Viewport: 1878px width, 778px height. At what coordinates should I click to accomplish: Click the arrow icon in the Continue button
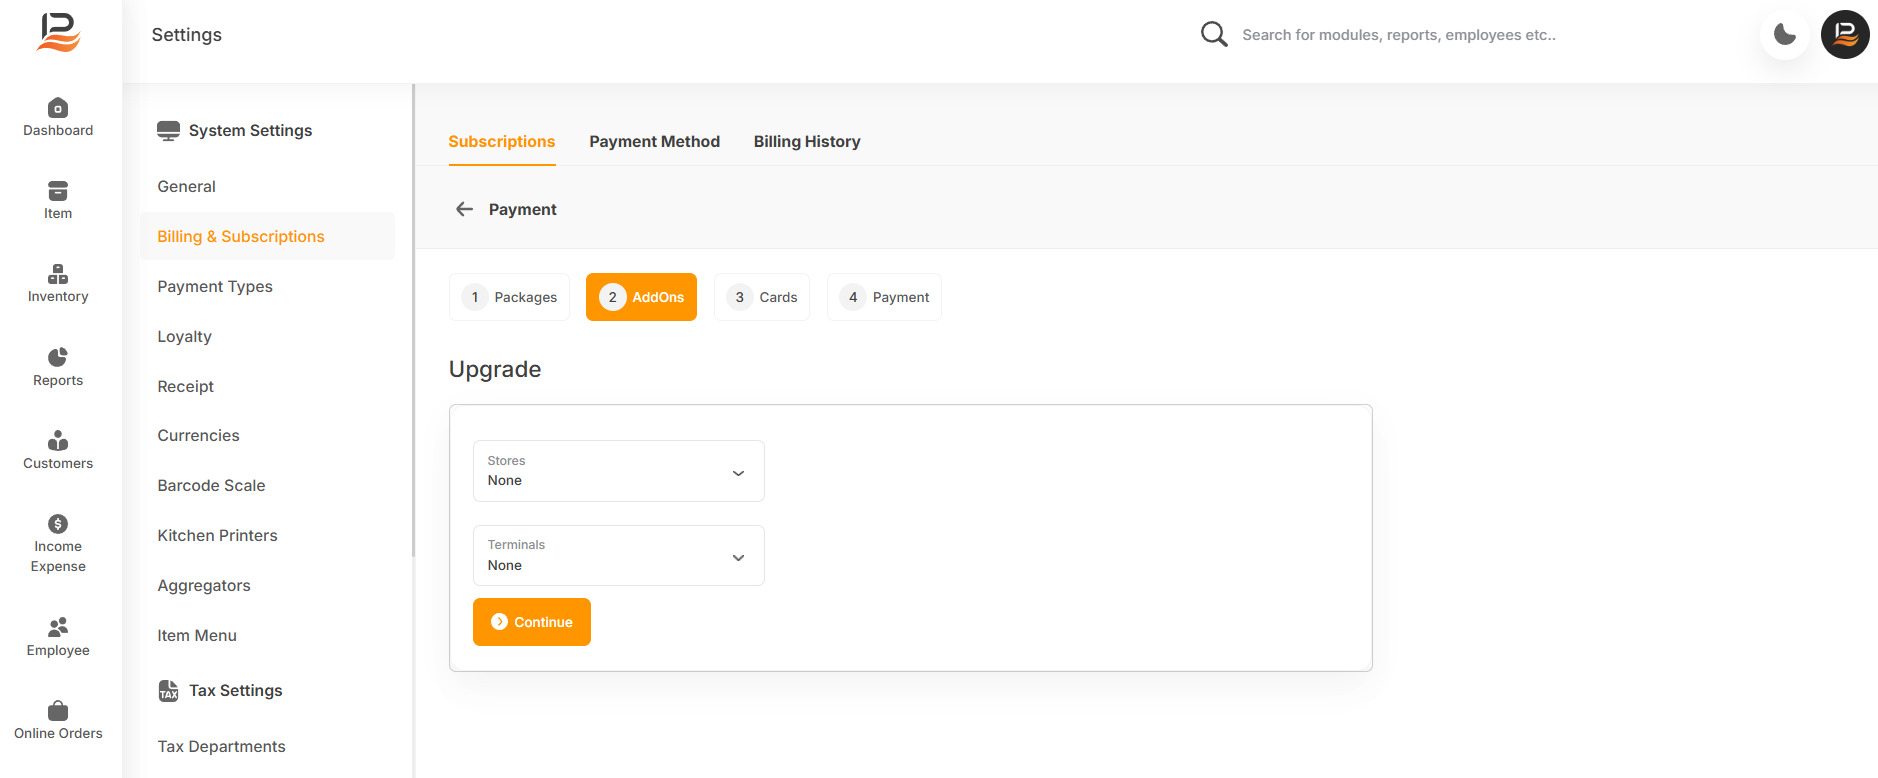(499, 622)
